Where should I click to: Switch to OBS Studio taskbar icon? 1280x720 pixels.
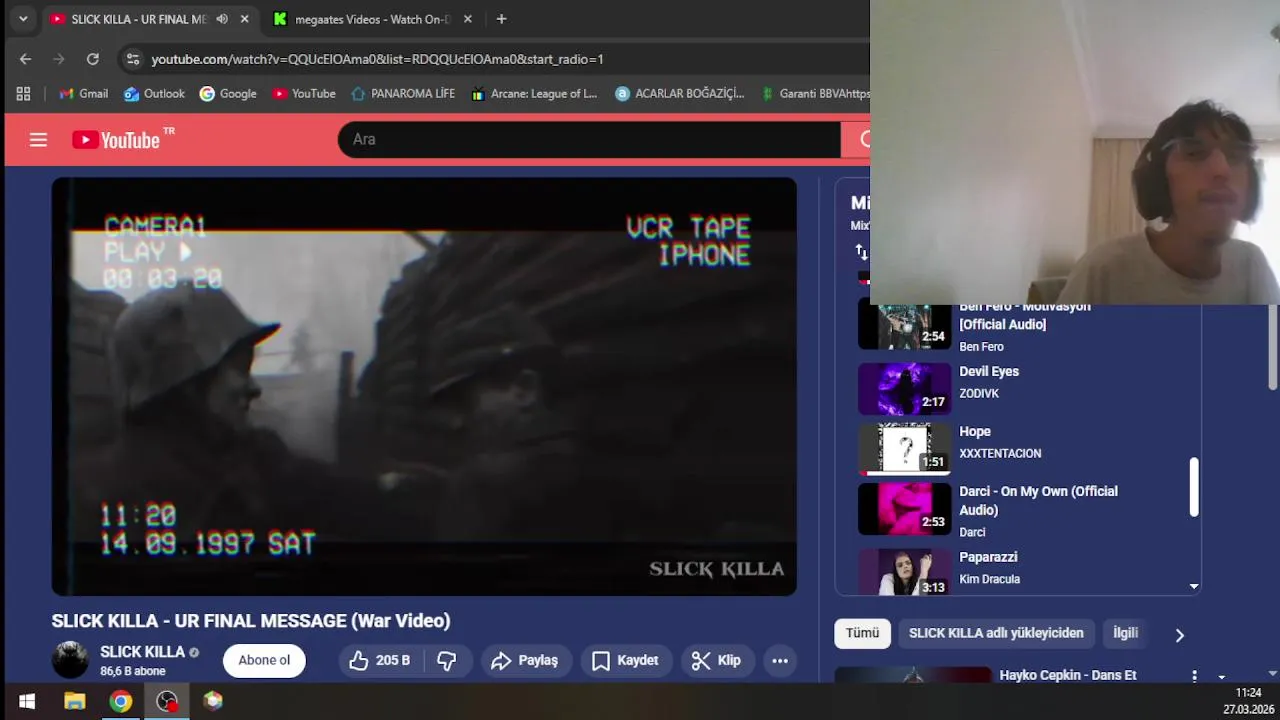(x=167, y=701)
